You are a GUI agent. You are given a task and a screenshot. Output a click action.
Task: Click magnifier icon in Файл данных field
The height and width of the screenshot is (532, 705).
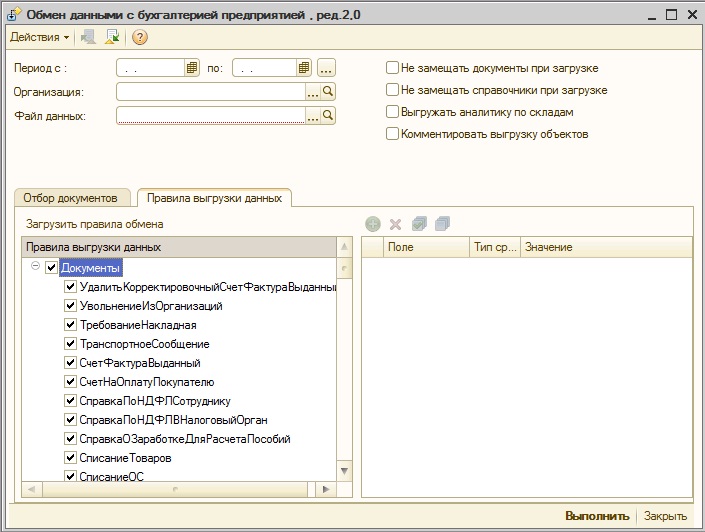pyautogui.click(x=327, y=116)
